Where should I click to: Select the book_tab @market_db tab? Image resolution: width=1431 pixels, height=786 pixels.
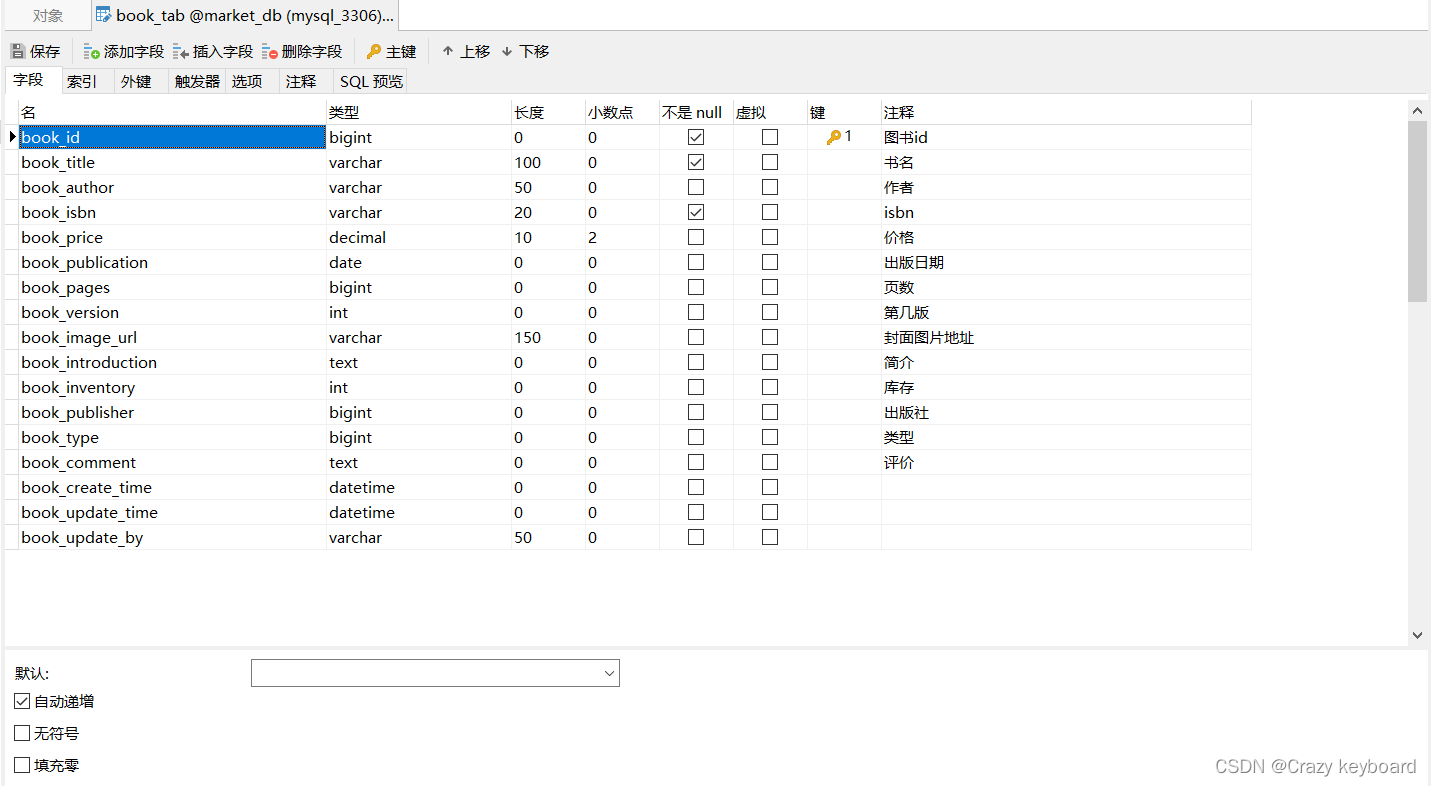coord(246,15)
